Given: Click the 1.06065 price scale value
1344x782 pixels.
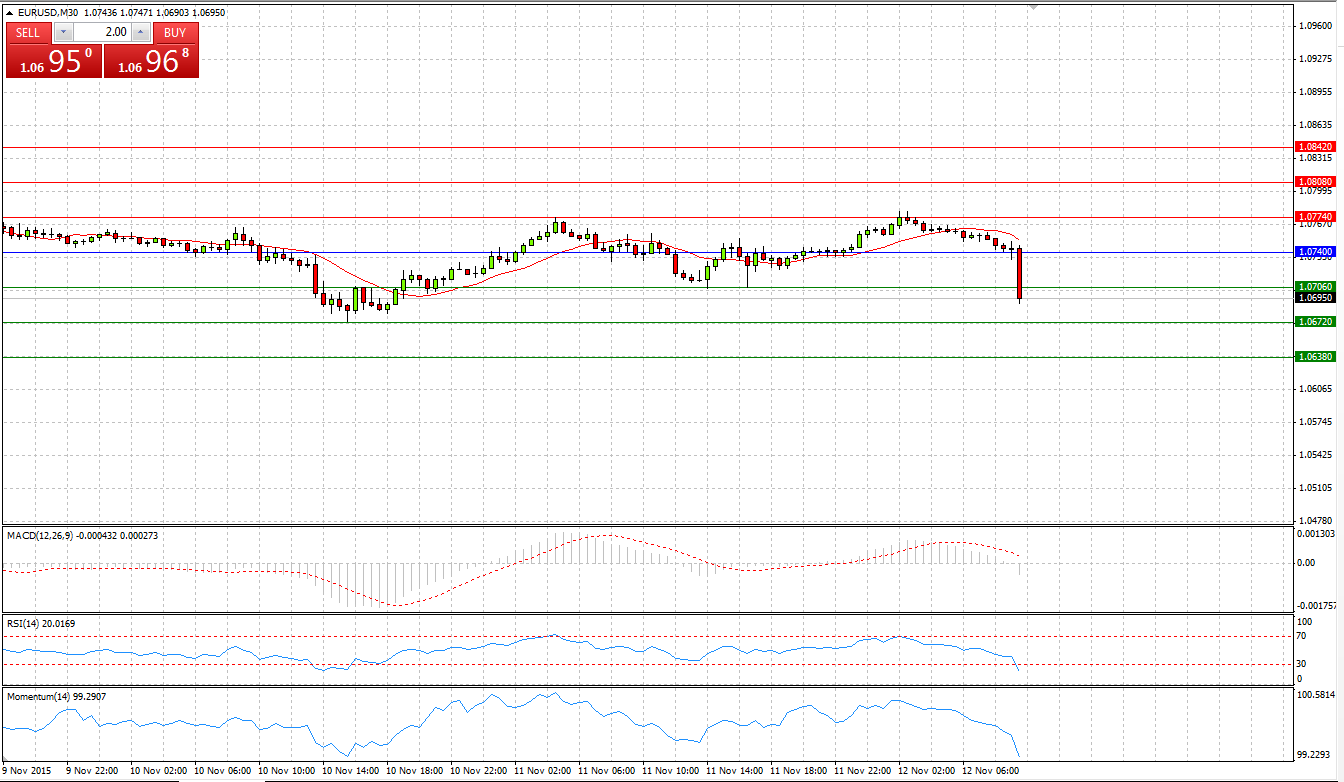Looking at the screenshot, I should pyautogui.click(x=1315, y=388).
